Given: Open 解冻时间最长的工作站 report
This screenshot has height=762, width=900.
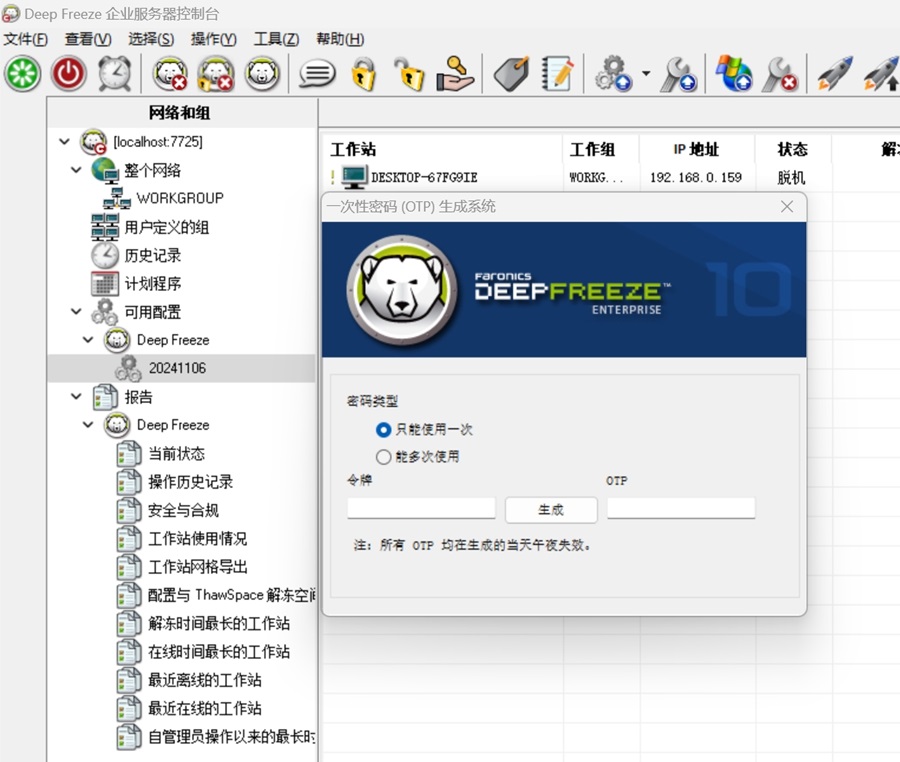Looking at the screenshot, I should 219,623.
